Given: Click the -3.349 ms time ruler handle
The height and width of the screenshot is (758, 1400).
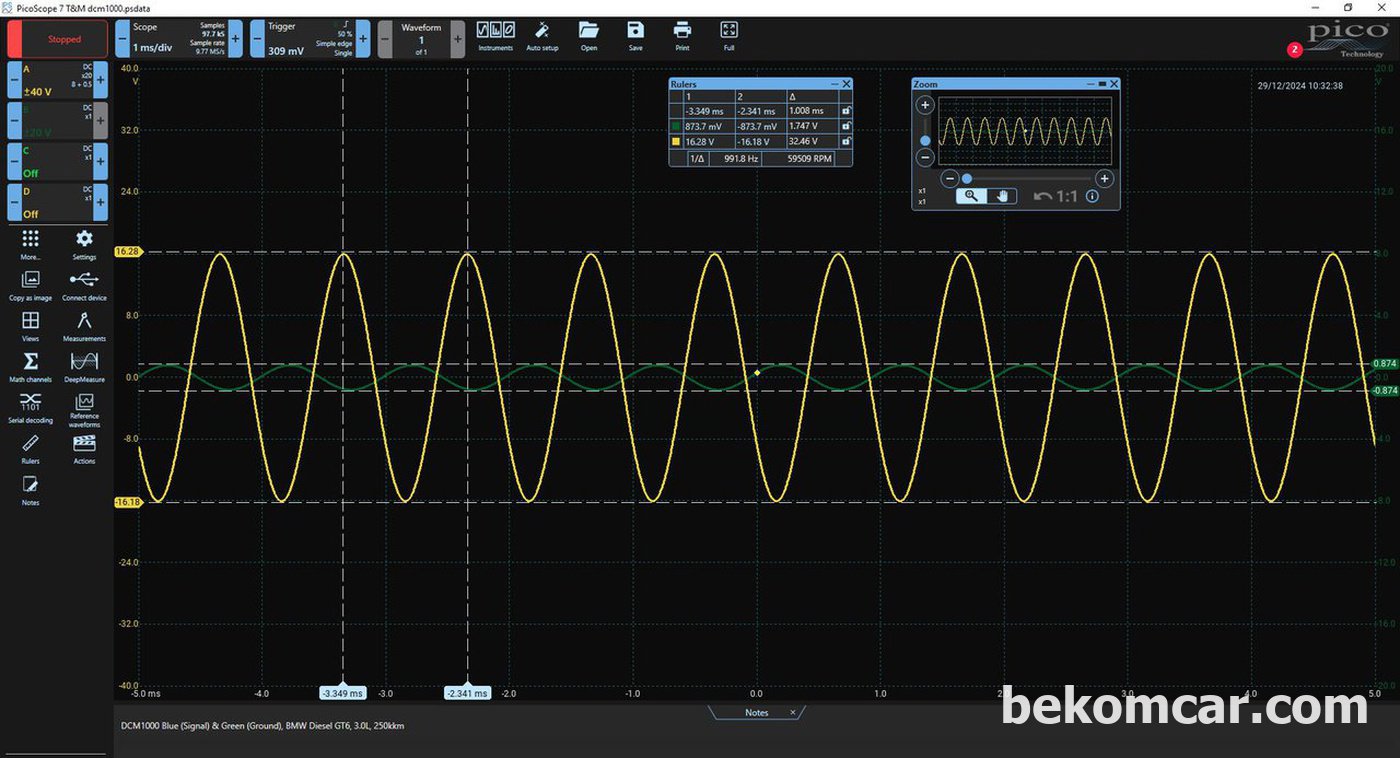Looking at the screenshot, I should (x=343, y=693).
